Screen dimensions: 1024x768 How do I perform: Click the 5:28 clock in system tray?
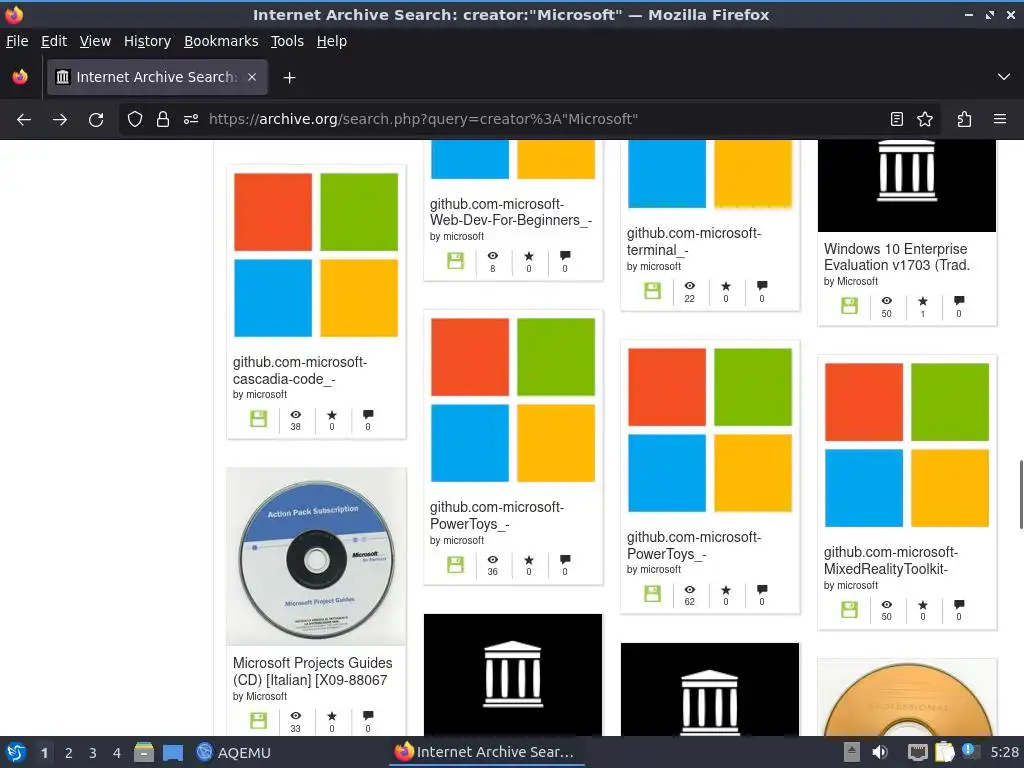1004,752
